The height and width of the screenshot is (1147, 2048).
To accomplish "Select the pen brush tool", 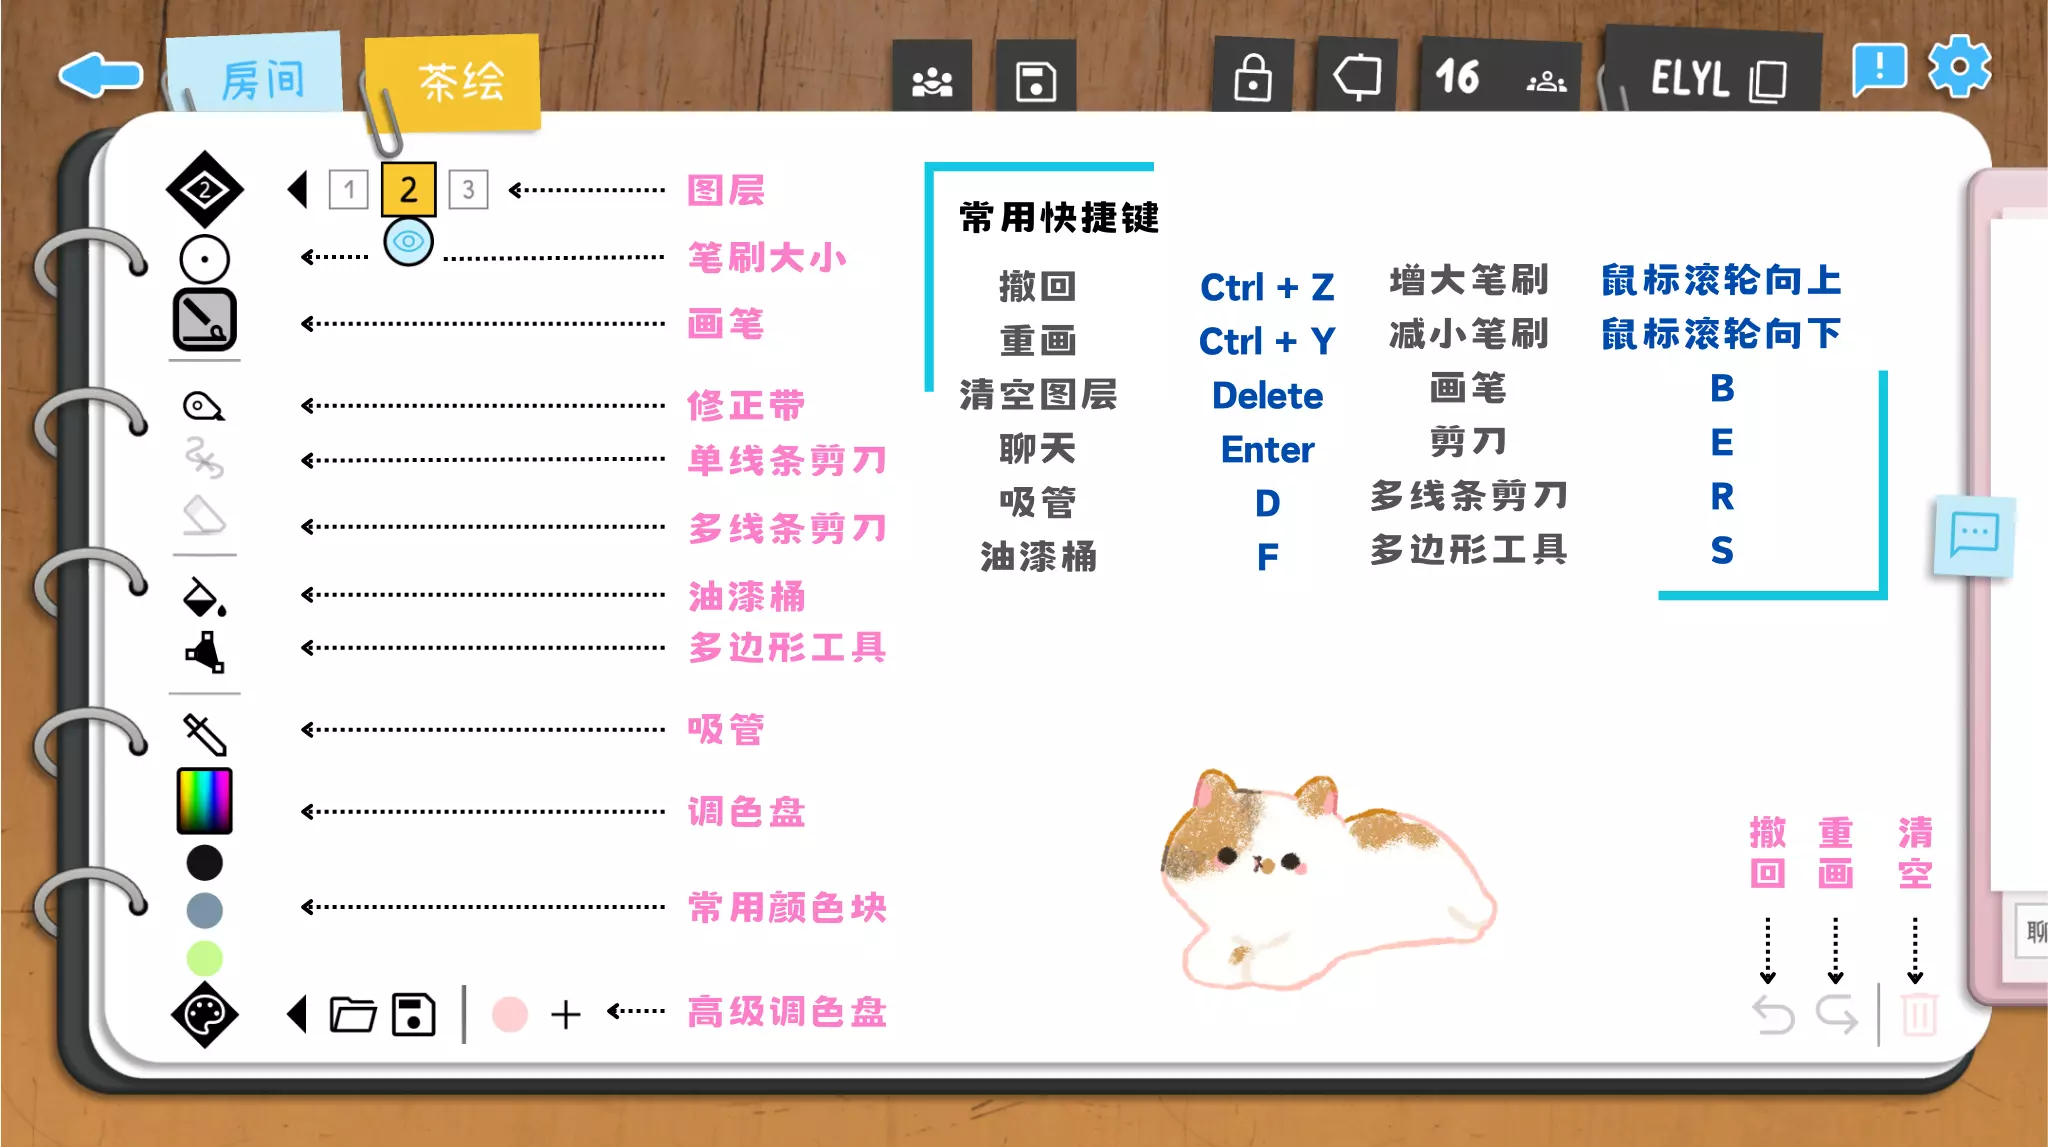I will coord(205,321).
